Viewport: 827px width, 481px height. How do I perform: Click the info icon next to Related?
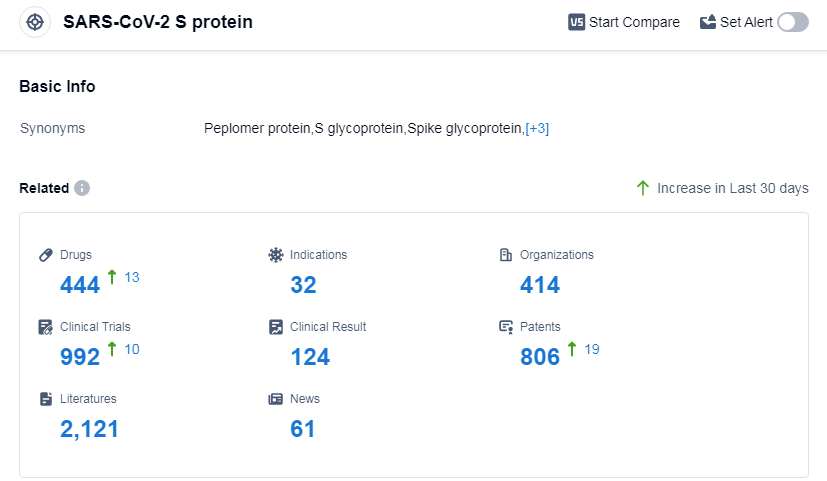pyautogui.click(x=82, y=188)
